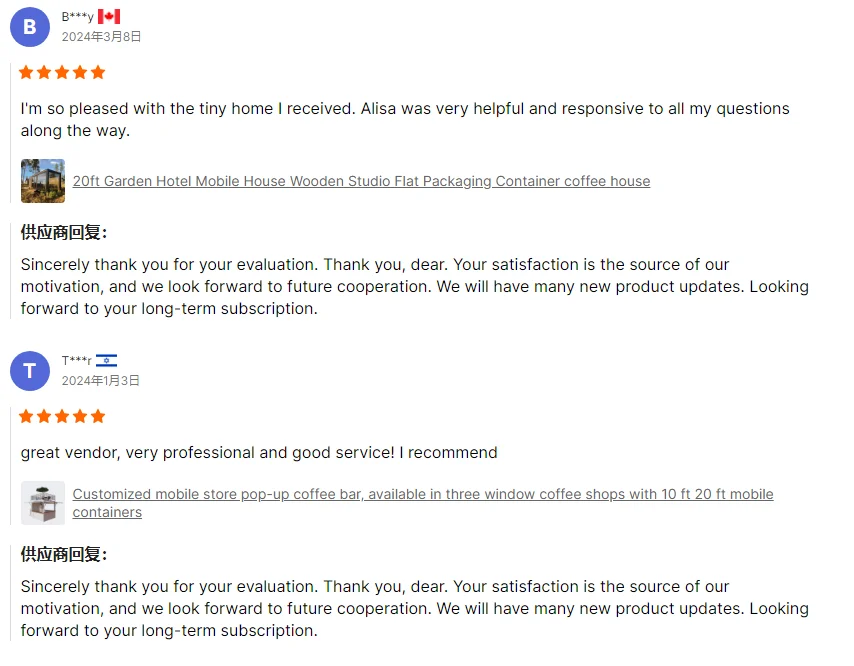Click the review text mentioning Alisa
The height and width of the screenshot is (666, 854).
405,119
